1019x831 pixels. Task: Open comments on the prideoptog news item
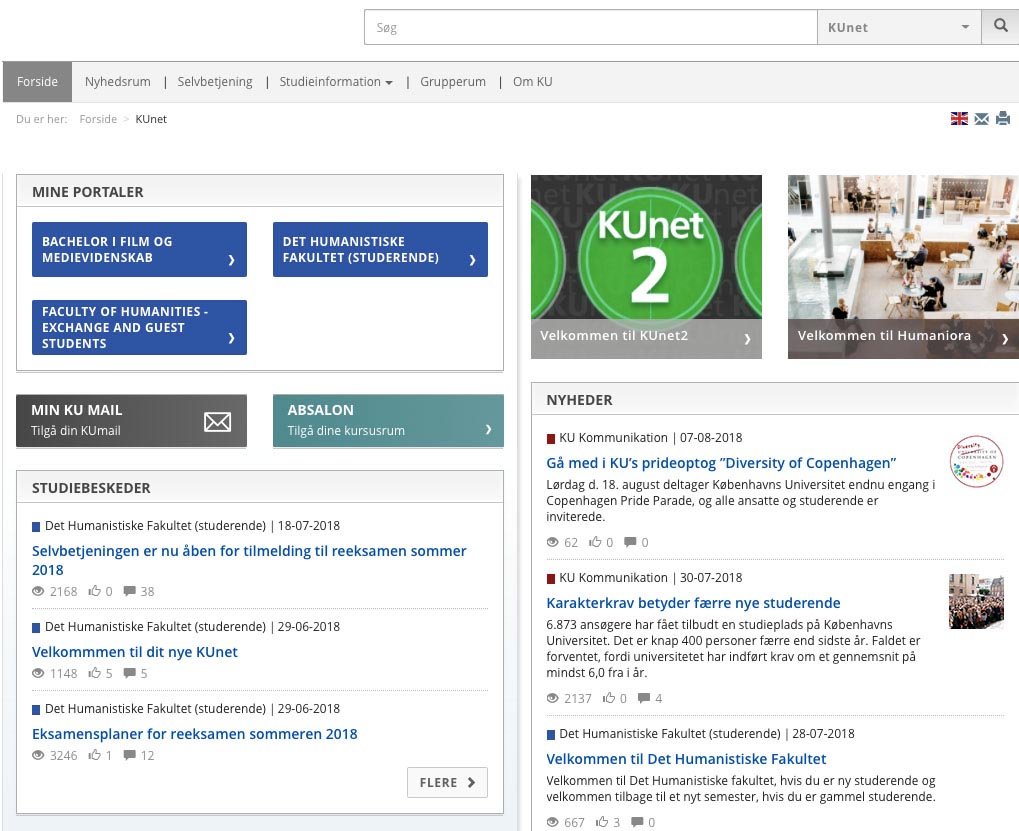[x=630, y=541]
